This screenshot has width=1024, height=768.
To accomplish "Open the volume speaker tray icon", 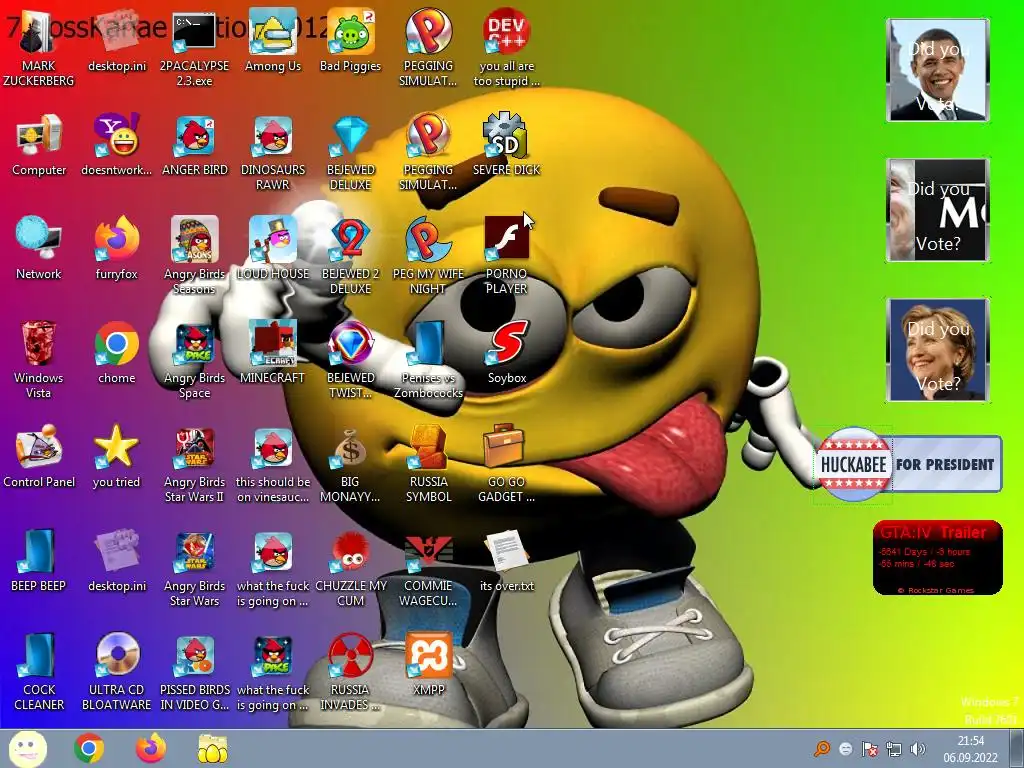I will point(918,748).
